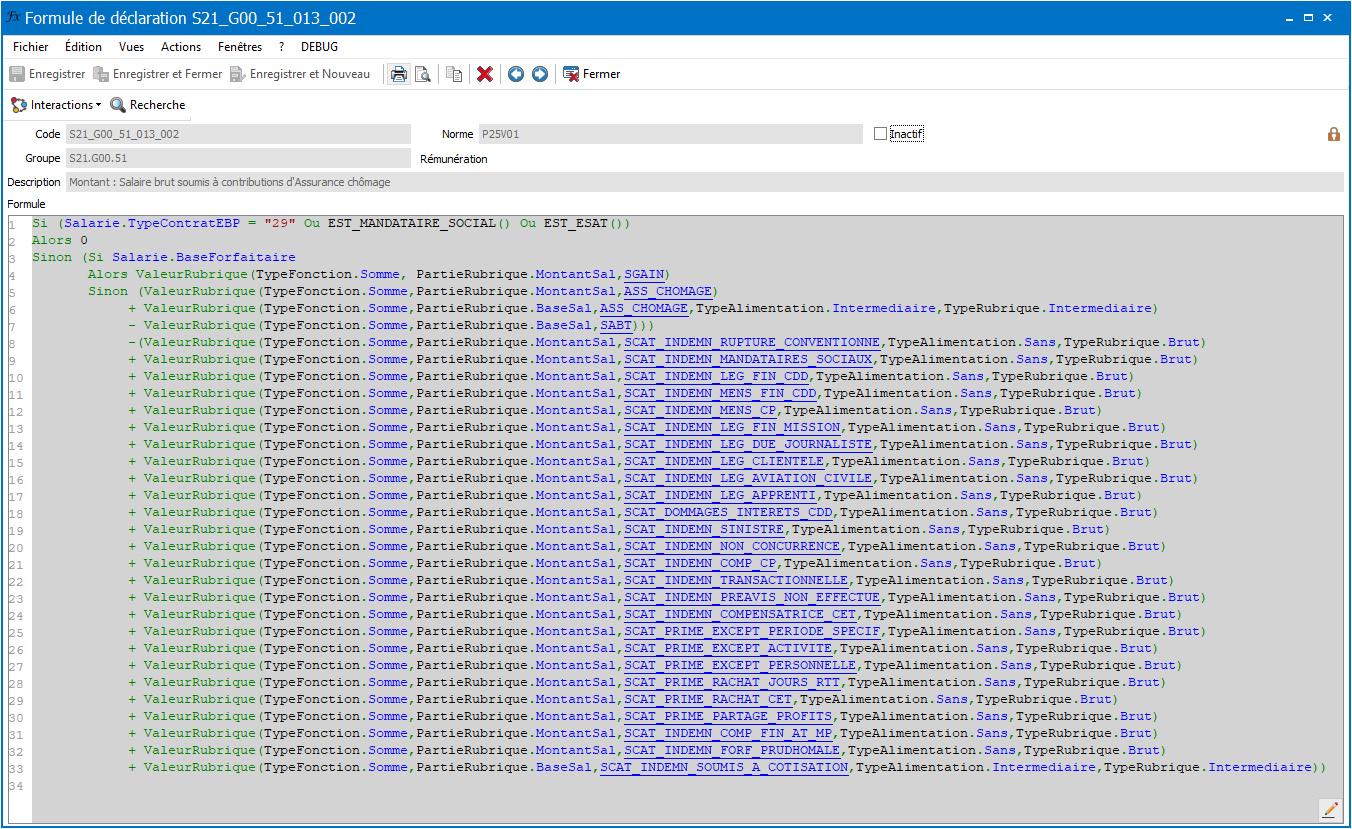Click the "Alors 0" text on line 2
Screen dimensions: 1352x829
[x=60, y=240]
